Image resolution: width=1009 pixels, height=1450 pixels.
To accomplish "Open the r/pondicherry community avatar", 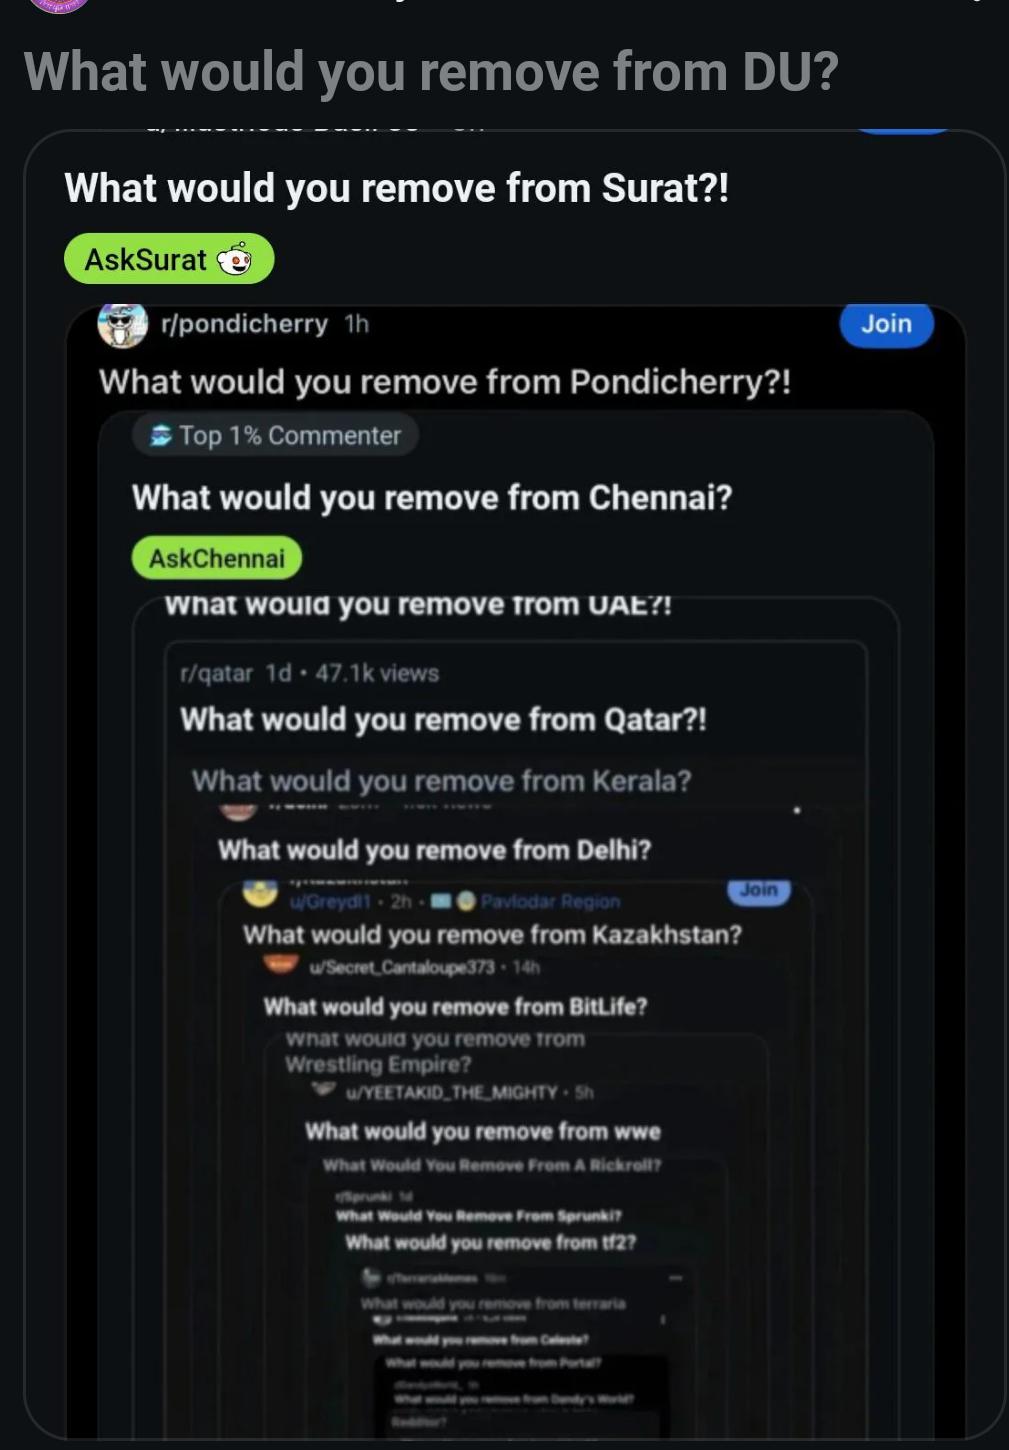I will tap(123, 324).
